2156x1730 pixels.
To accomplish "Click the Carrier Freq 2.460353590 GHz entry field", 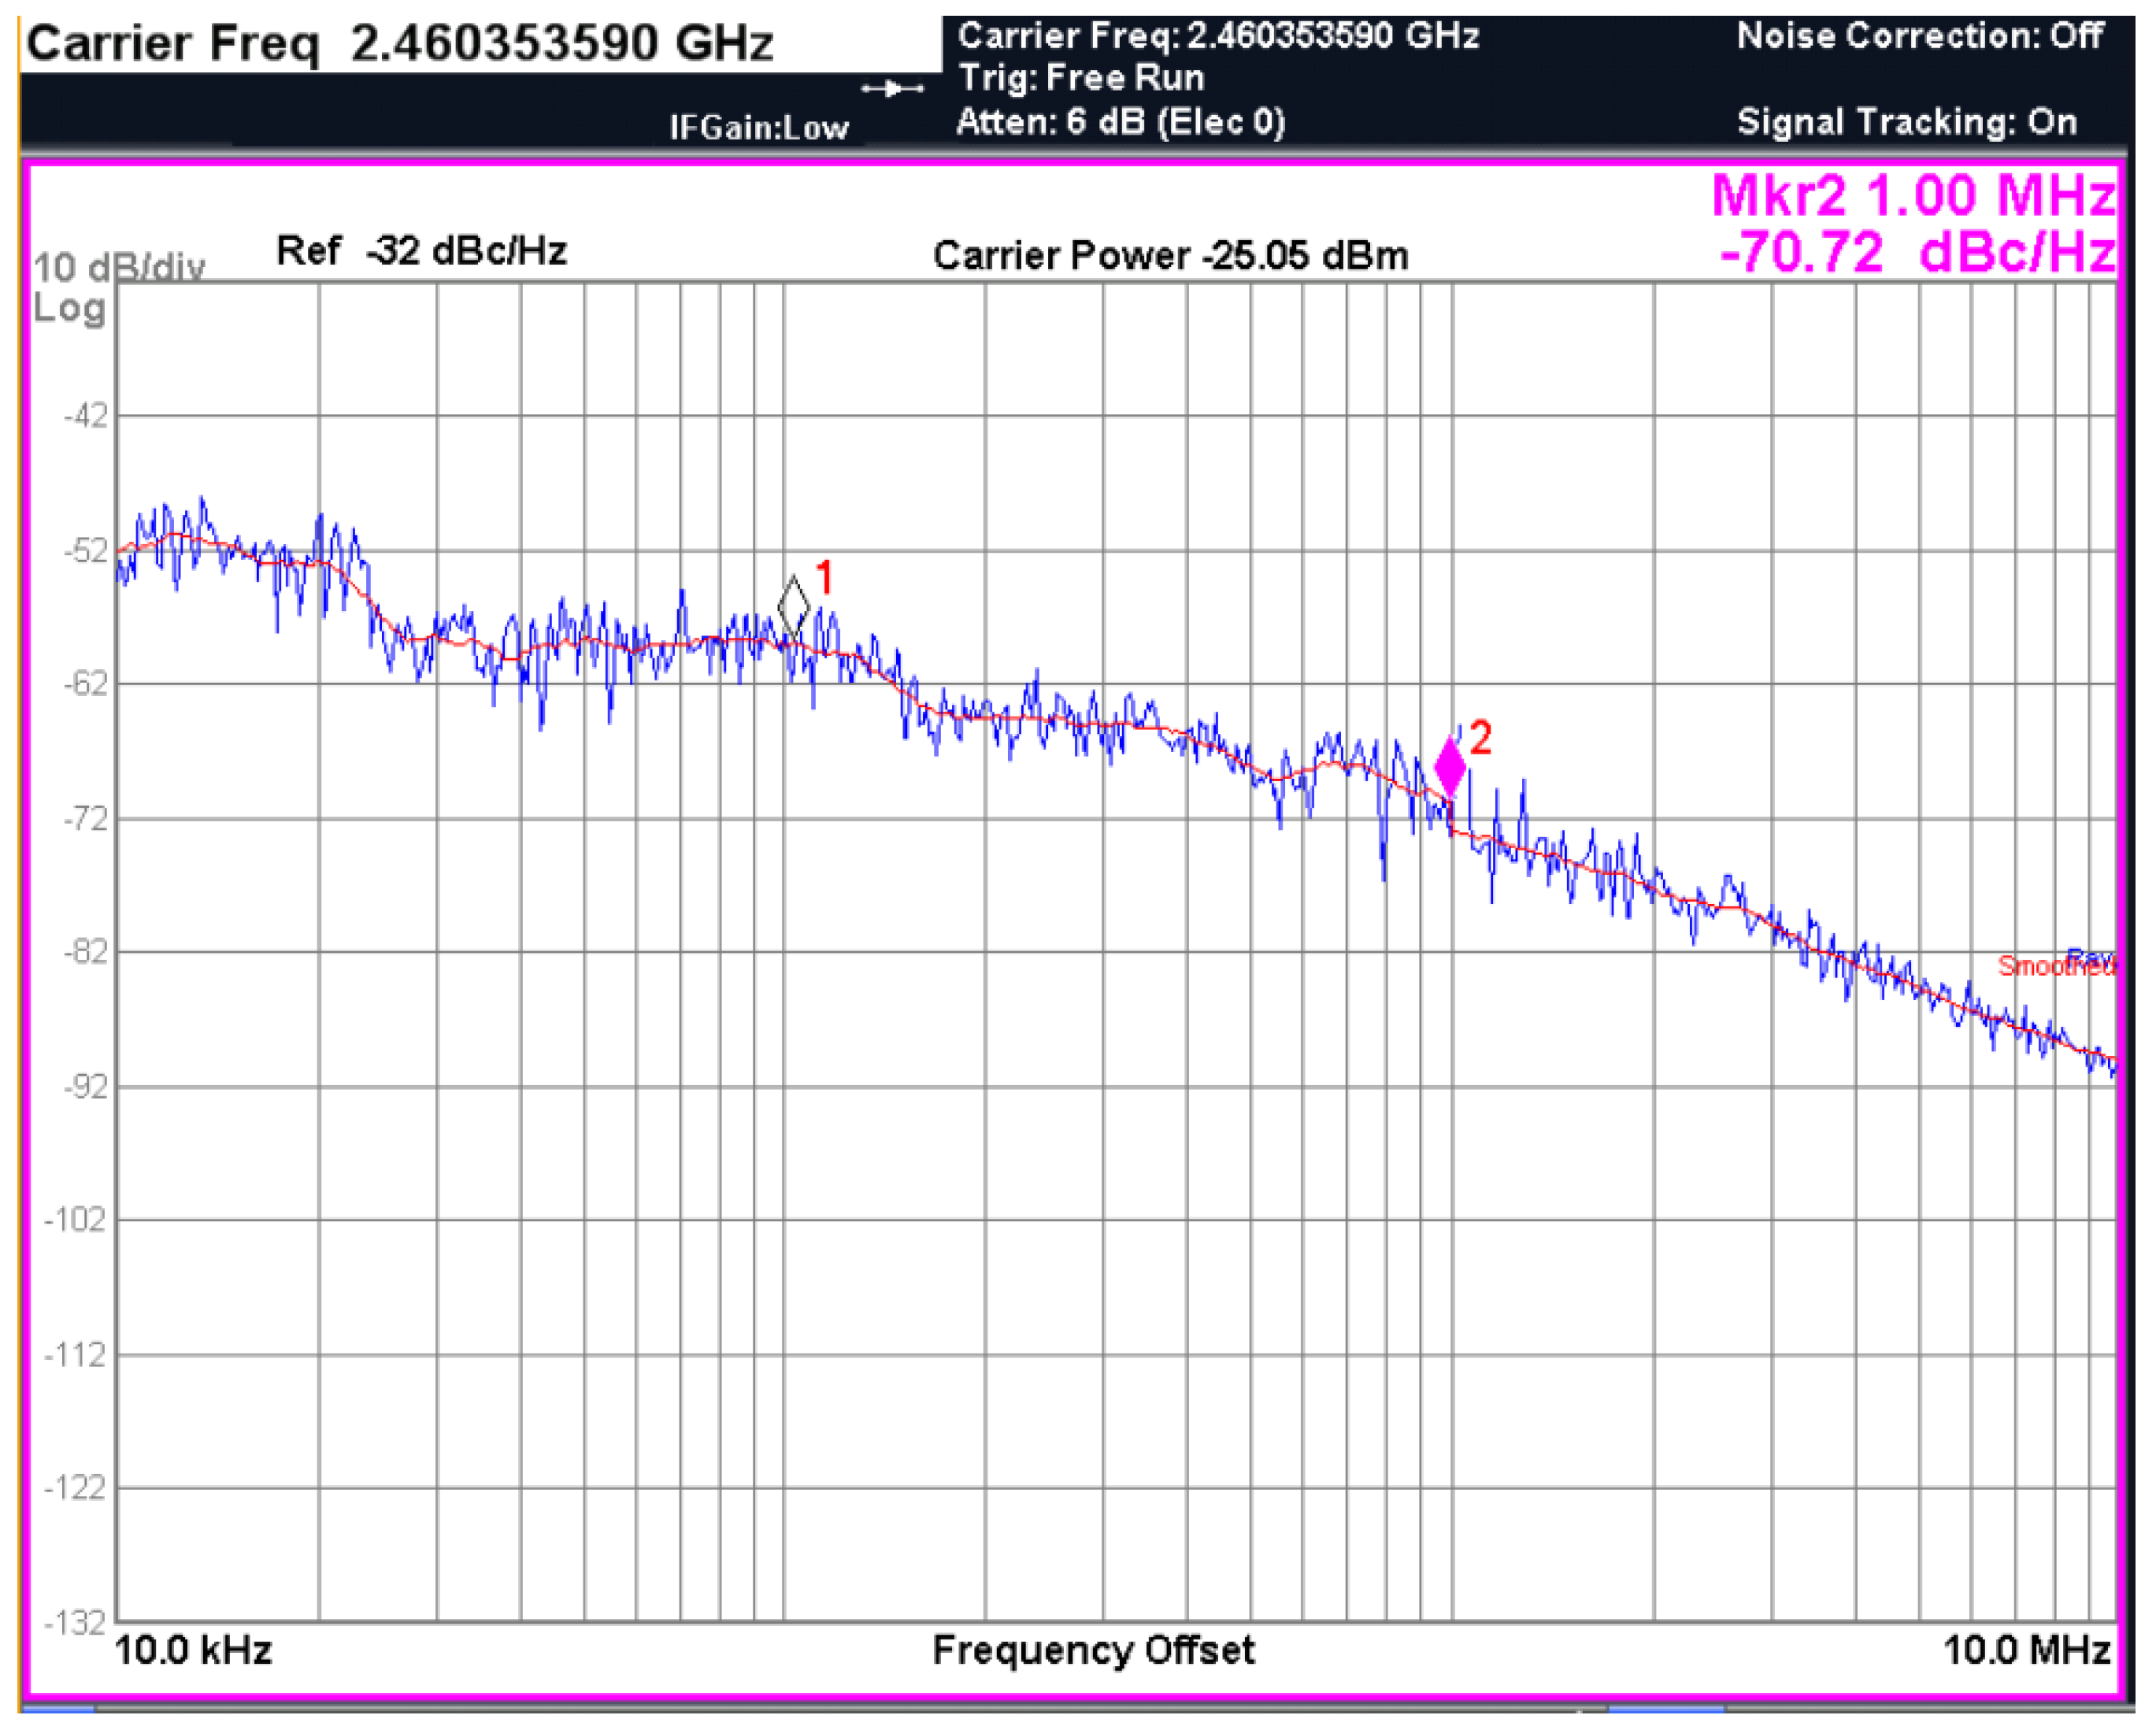I will pyautogui.click(x=400, y=44).
